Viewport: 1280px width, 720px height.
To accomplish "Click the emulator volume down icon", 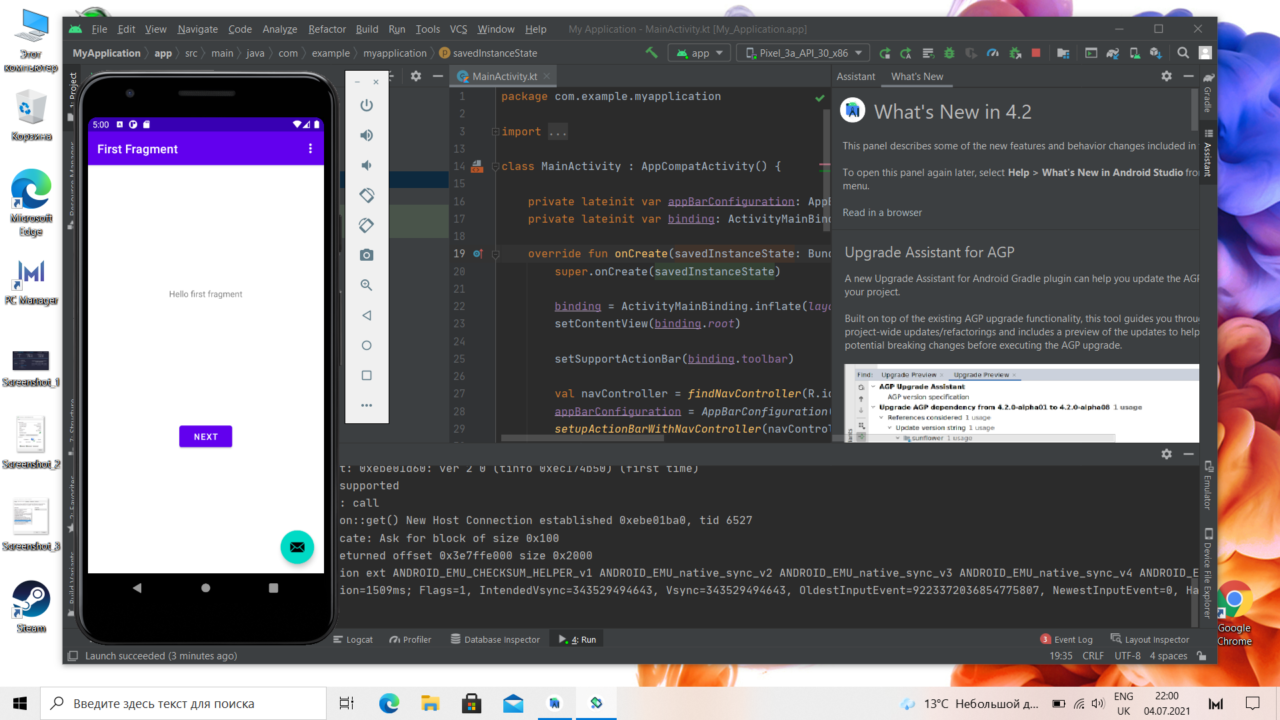I will click(x=367, y=165).
